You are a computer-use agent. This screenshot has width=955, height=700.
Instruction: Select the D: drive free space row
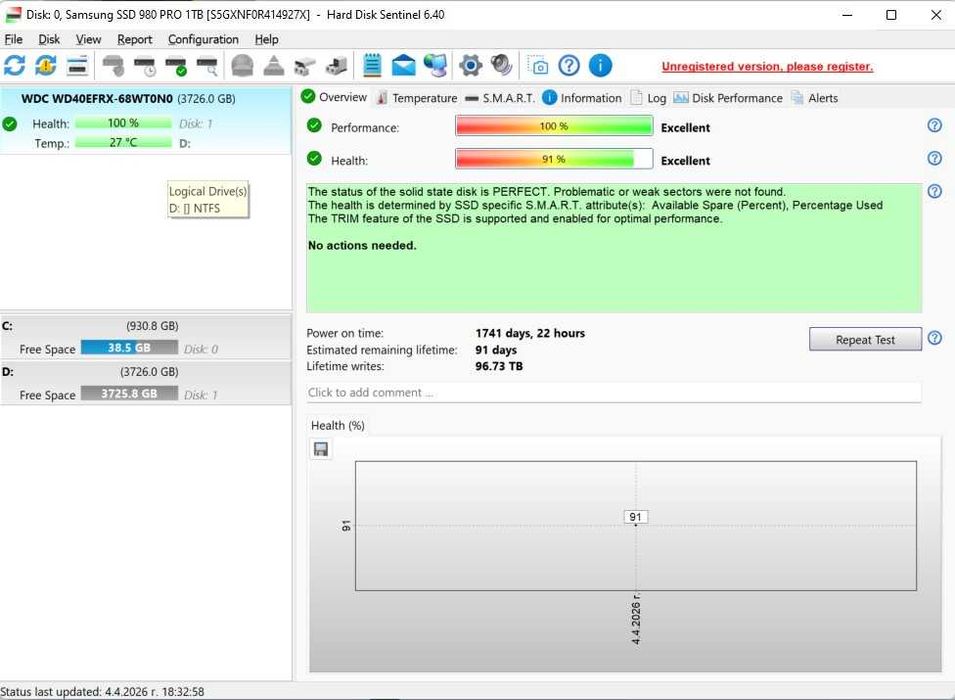[146, 383]
